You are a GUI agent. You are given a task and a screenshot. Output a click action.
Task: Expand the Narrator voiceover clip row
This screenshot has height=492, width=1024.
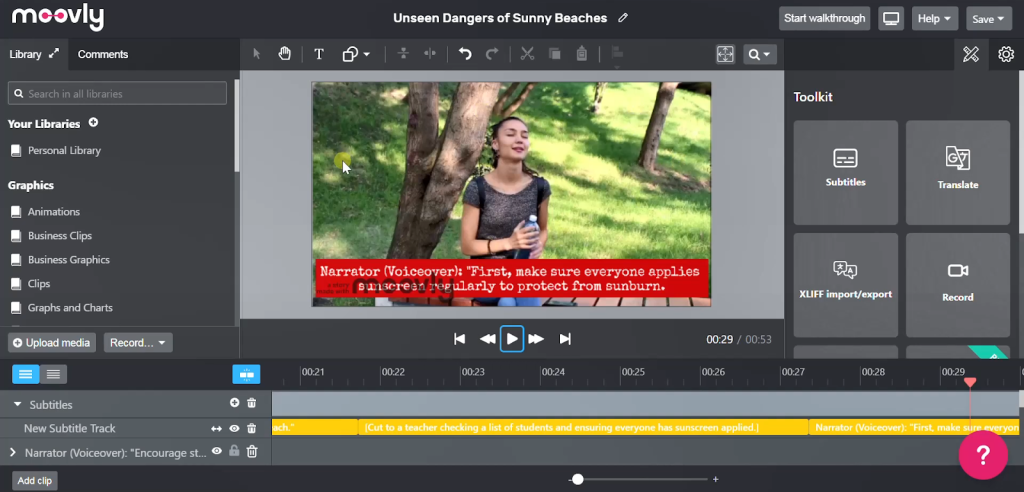coord(13,453)
